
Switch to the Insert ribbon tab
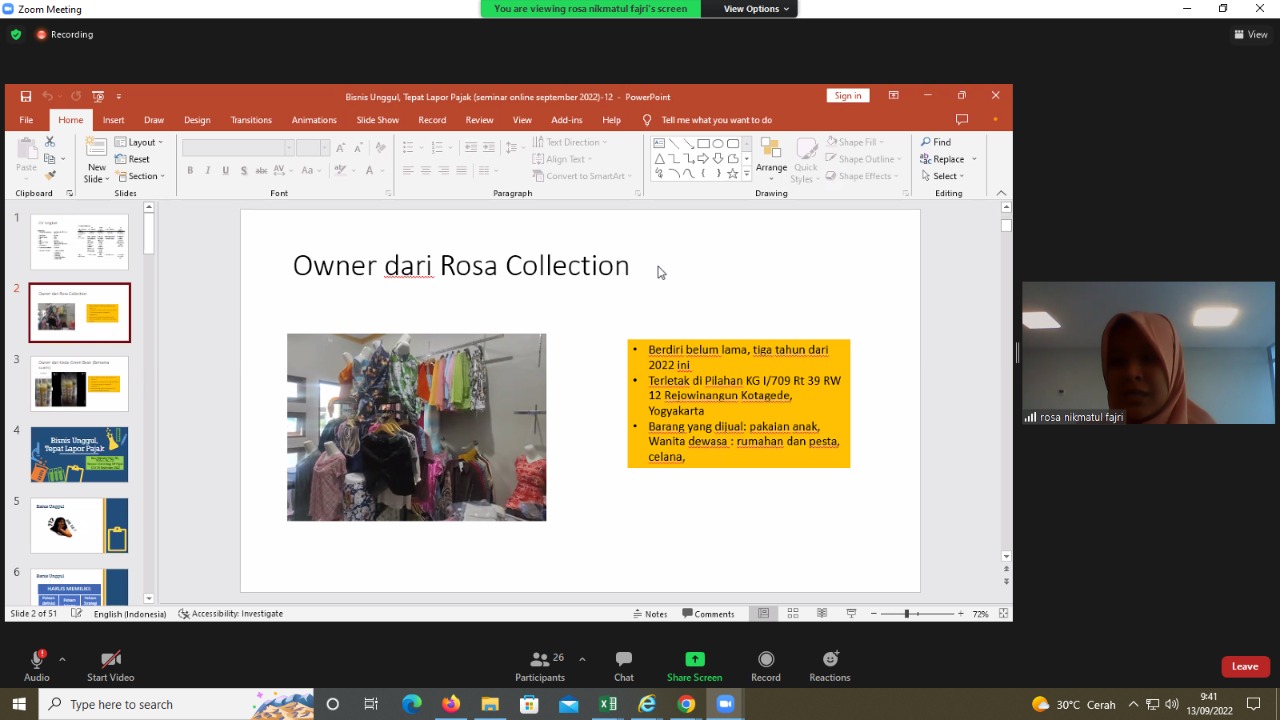pos(113,120)
